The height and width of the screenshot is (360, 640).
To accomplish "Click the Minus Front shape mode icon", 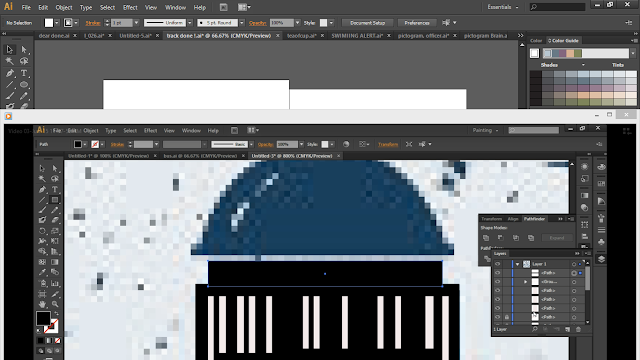I will pyautogui.click(x=500, y=238).
